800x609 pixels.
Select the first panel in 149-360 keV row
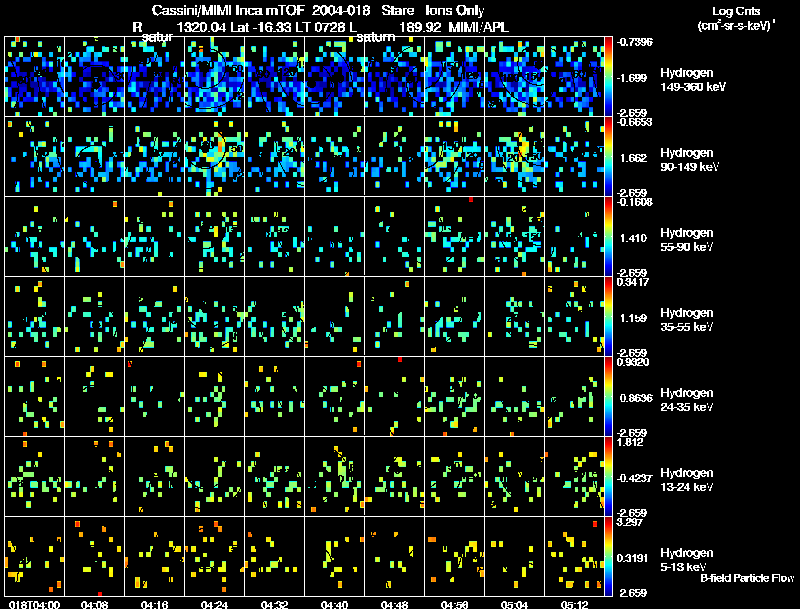click(x=35, y=77)
